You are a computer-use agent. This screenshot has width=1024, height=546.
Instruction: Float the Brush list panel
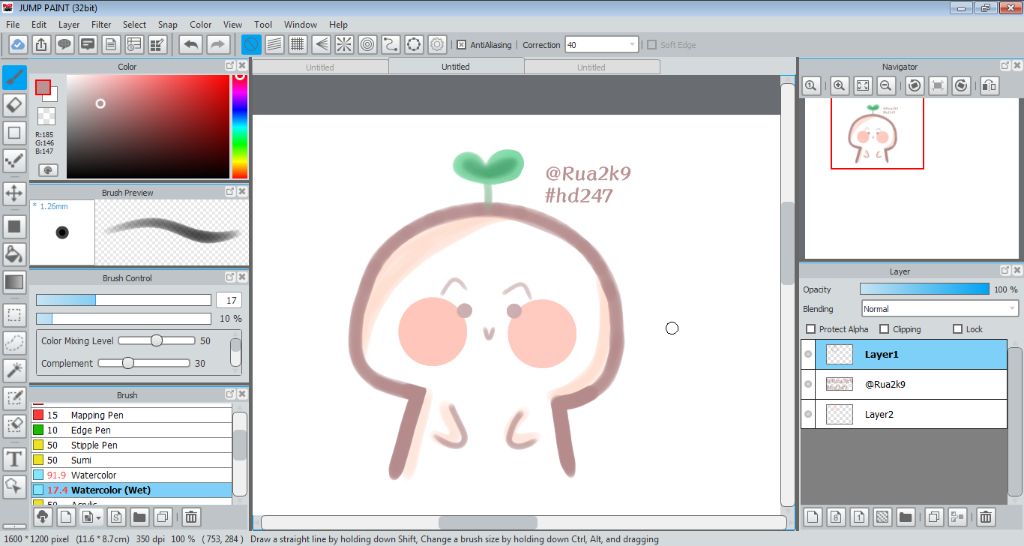pos(230,394)
